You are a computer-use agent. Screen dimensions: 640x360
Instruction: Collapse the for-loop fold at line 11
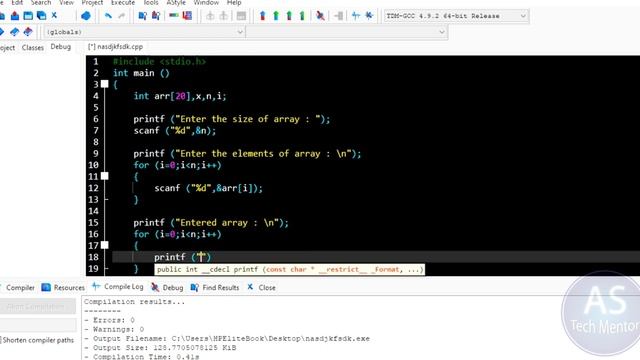(105, 176)
